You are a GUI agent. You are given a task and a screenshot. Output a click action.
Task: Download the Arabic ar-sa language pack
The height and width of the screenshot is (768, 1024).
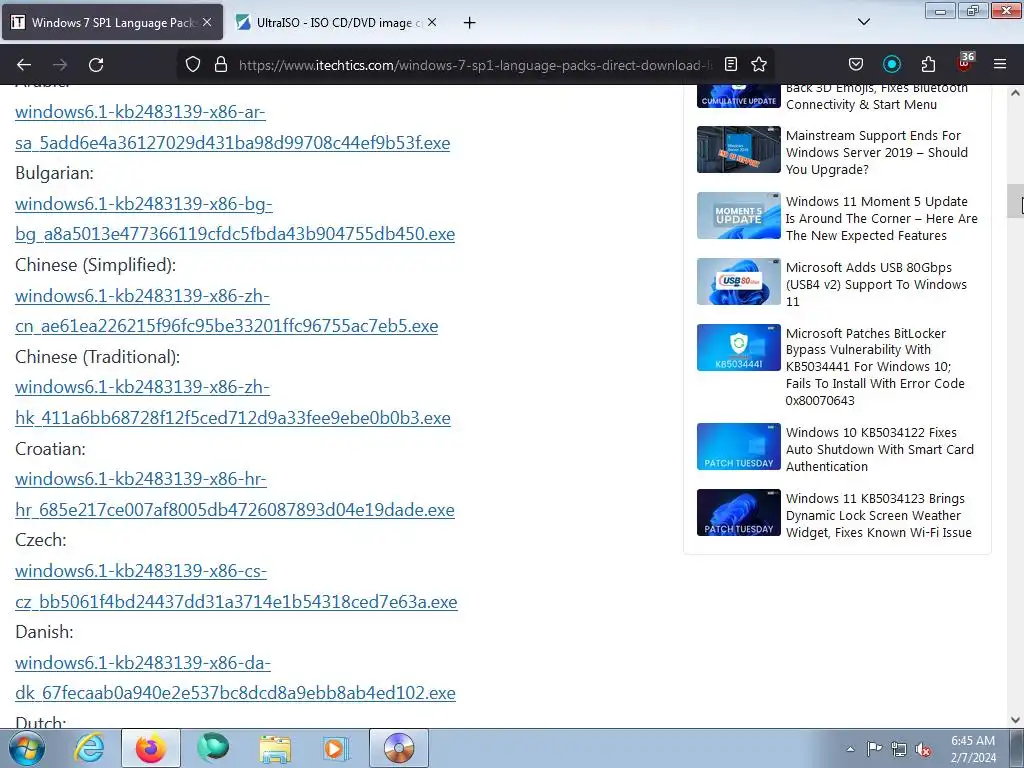tap(232, 127)
